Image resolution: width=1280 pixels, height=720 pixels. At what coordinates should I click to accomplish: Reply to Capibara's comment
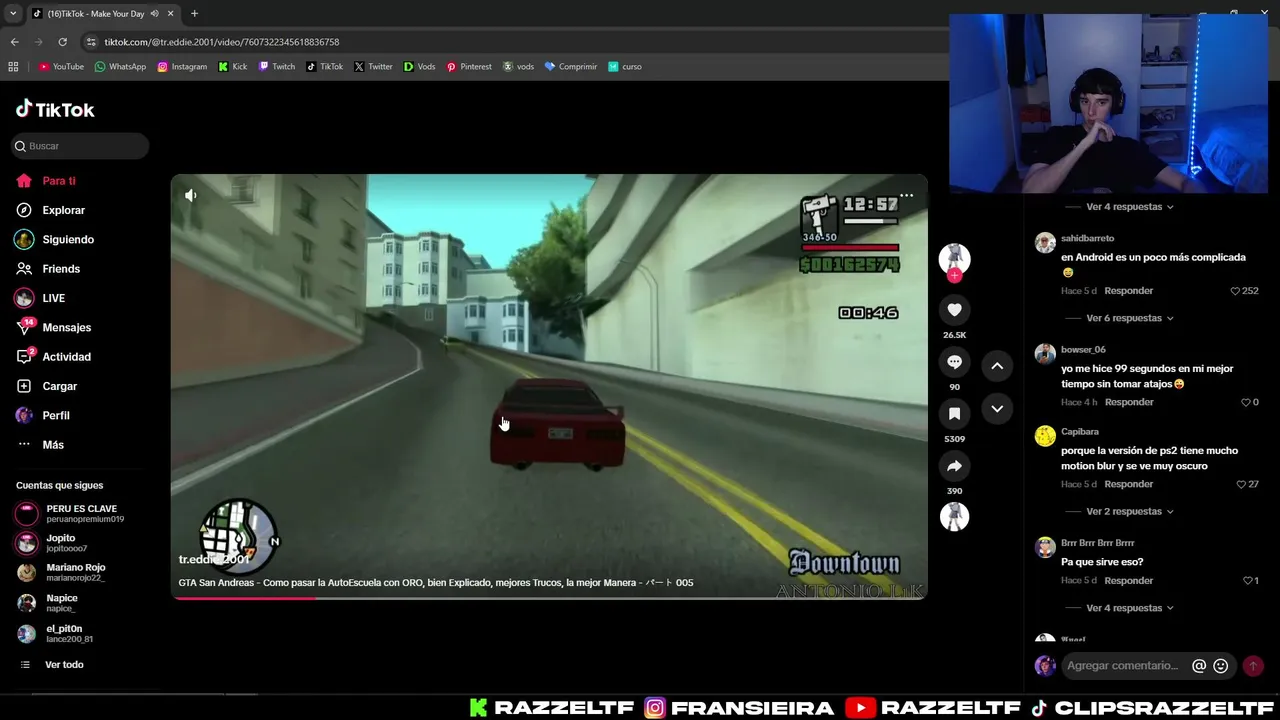tap(1129, 484)
